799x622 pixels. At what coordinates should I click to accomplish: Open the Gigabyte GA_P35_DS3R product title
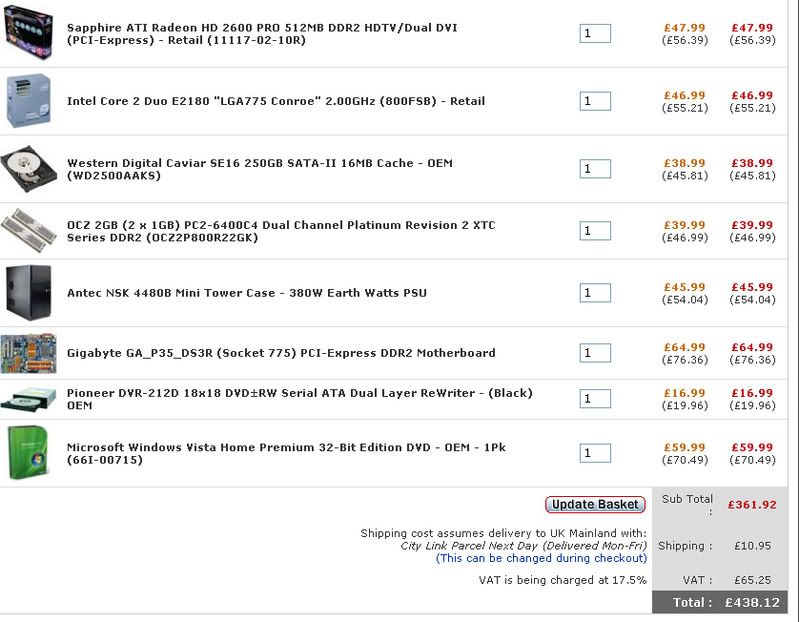click(280, 353)
